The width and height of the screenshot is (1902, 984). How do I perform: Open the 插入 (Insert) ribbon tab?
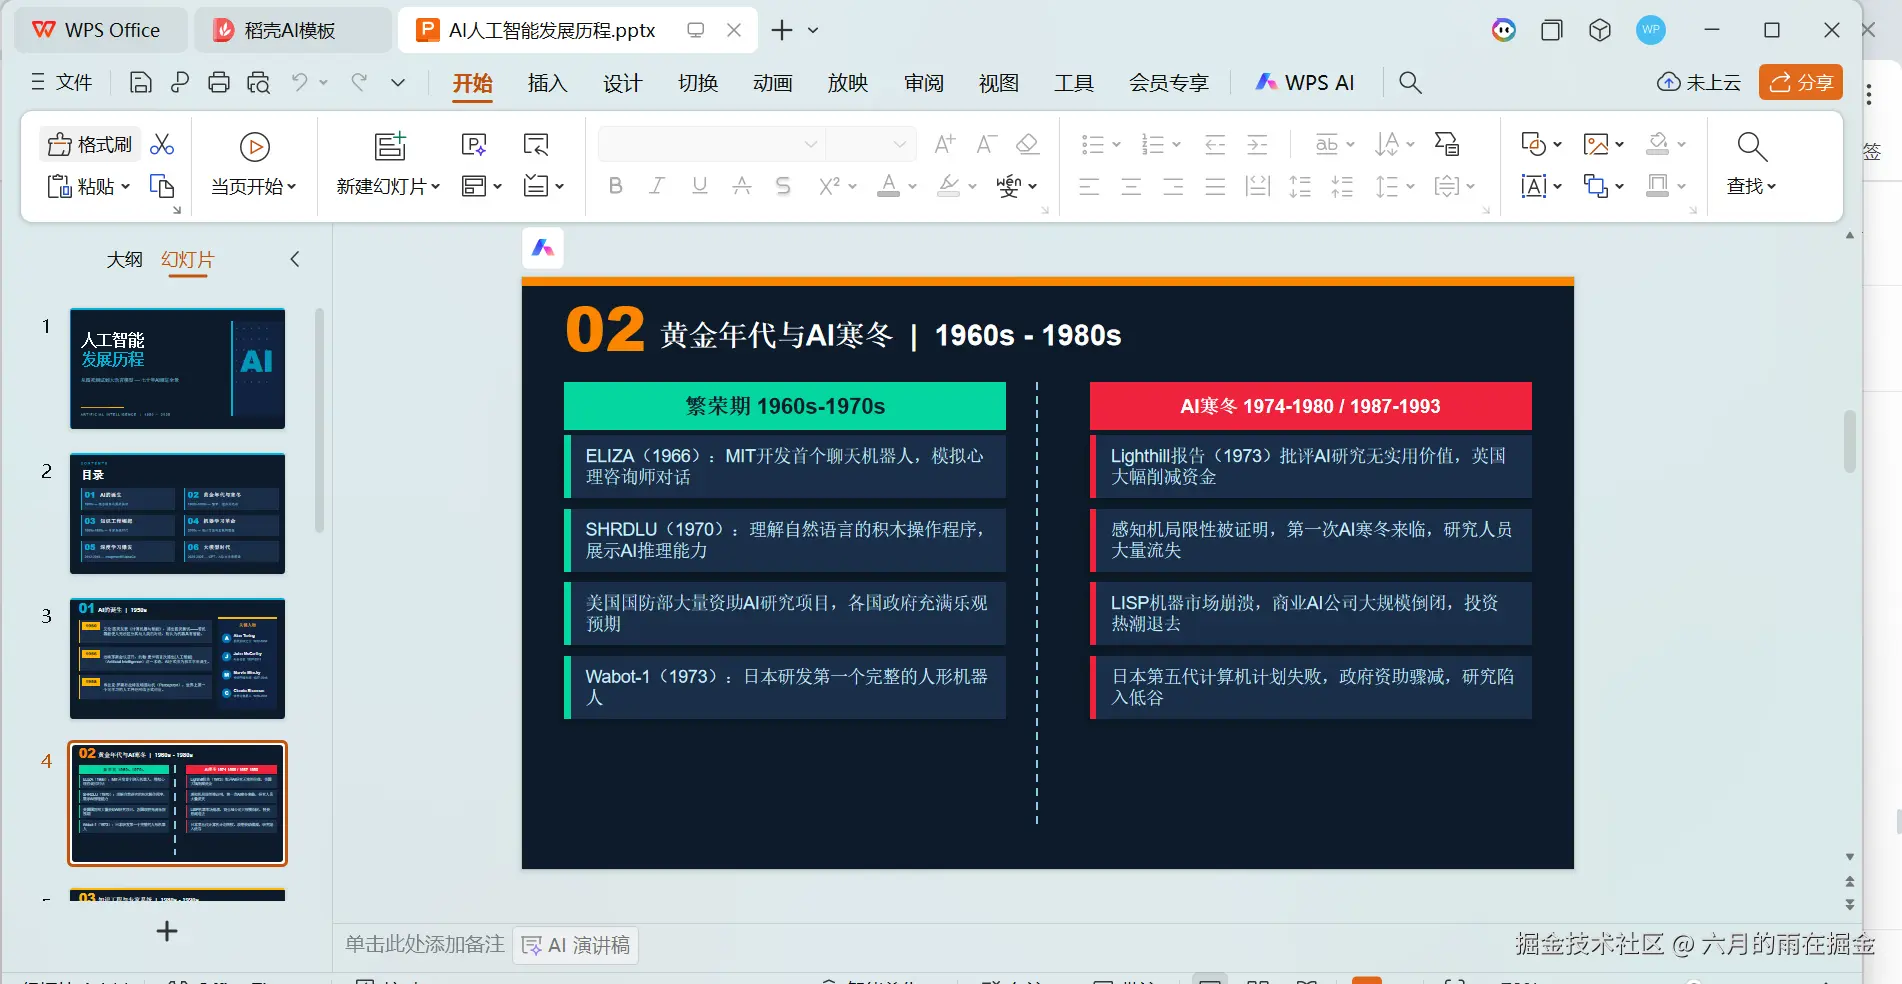[x=547, y=83]
